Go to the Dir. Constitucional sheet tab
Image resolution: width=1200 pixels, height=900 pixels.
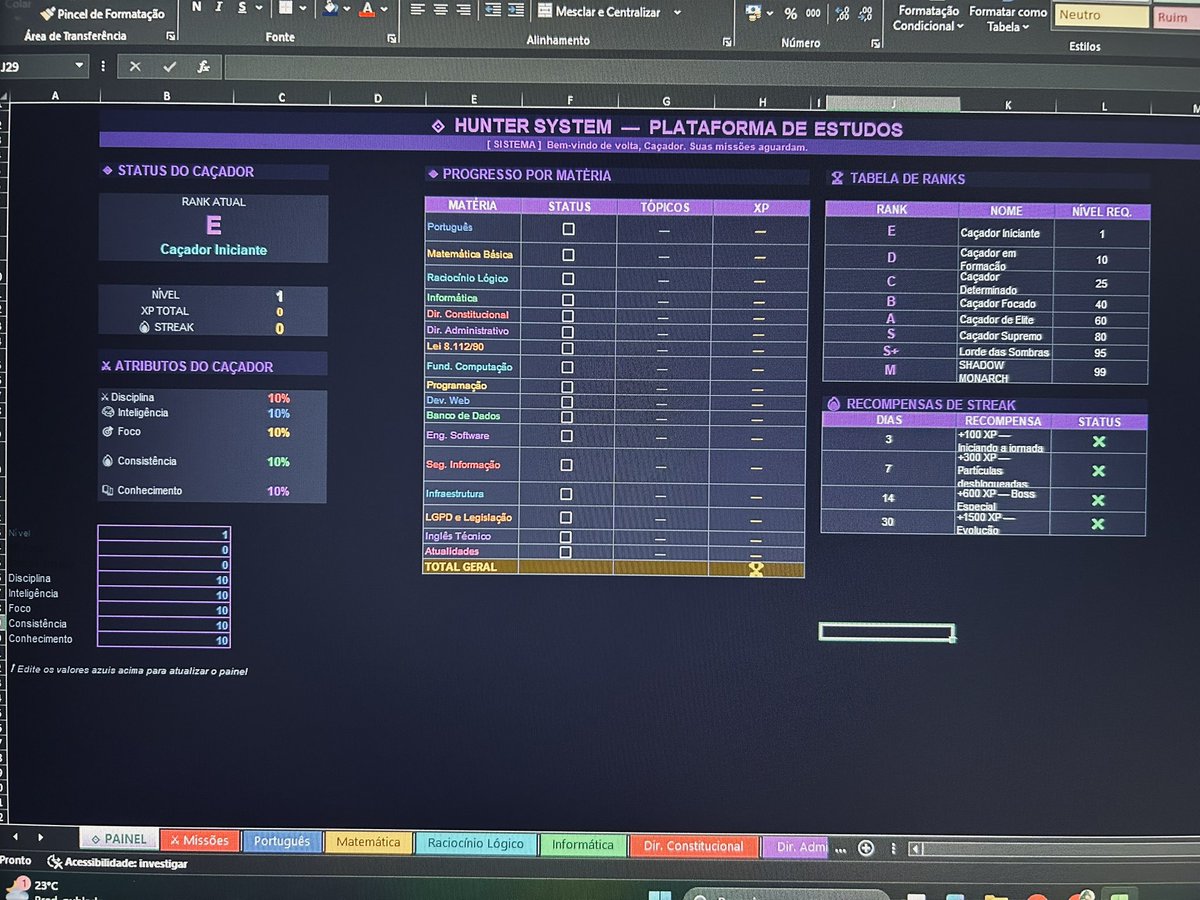[x=694, y=846]
